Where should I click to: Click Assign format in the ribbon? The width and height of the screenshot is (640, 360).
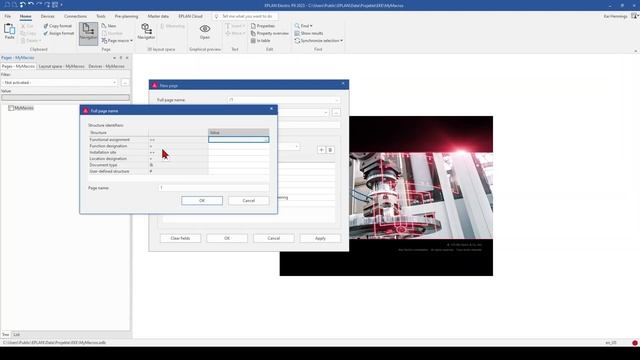59,33
